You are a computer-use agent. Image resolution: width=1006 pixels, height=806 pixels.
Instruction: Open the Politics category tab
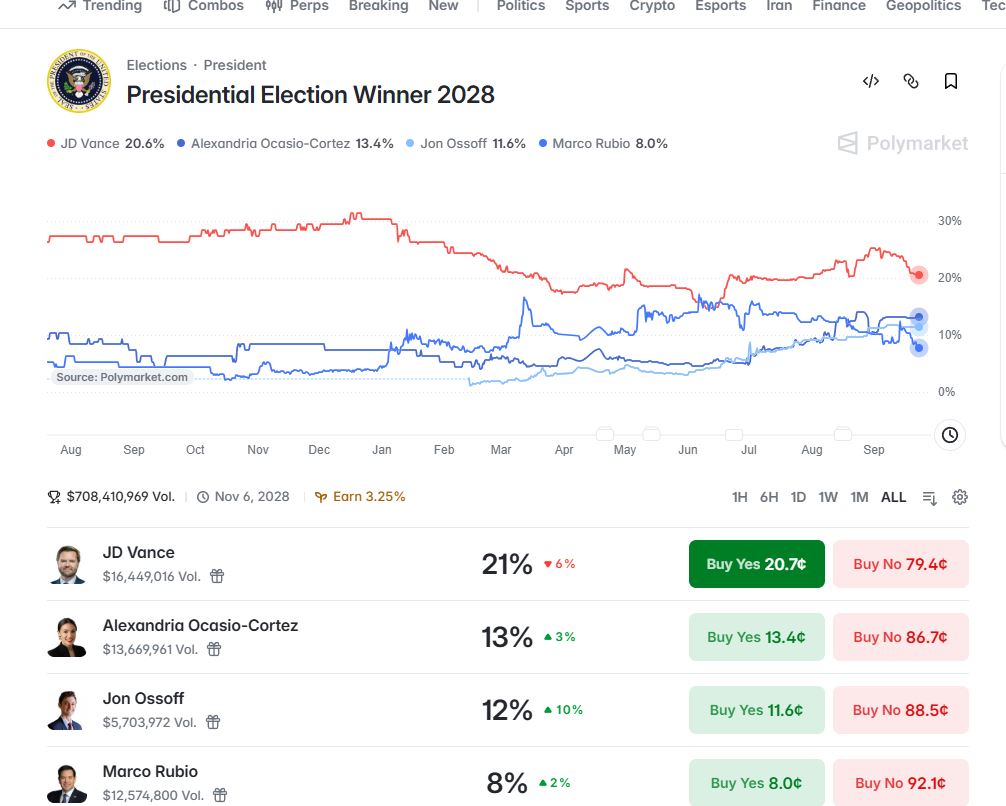point(520,6)
